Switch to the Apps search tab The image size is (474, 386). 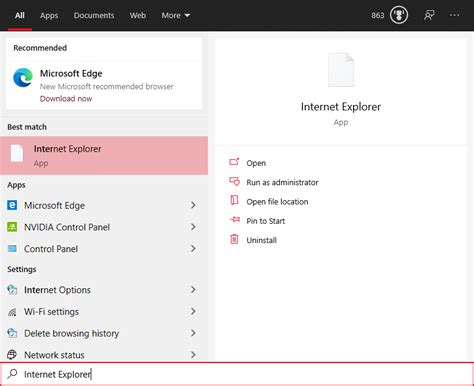49,15
